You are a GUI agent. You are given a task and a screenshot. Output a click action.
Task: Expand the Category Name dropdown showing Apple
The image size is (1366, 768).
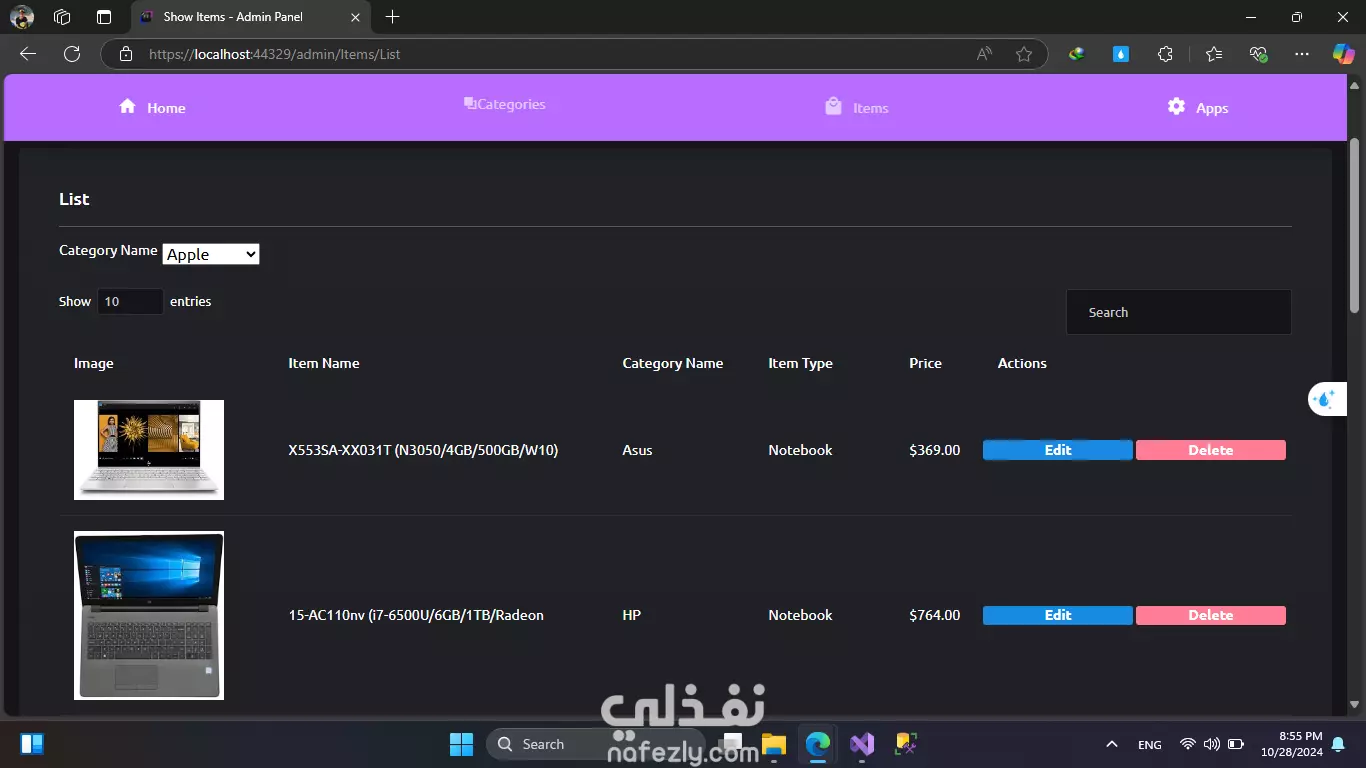(x=211, y=254)
